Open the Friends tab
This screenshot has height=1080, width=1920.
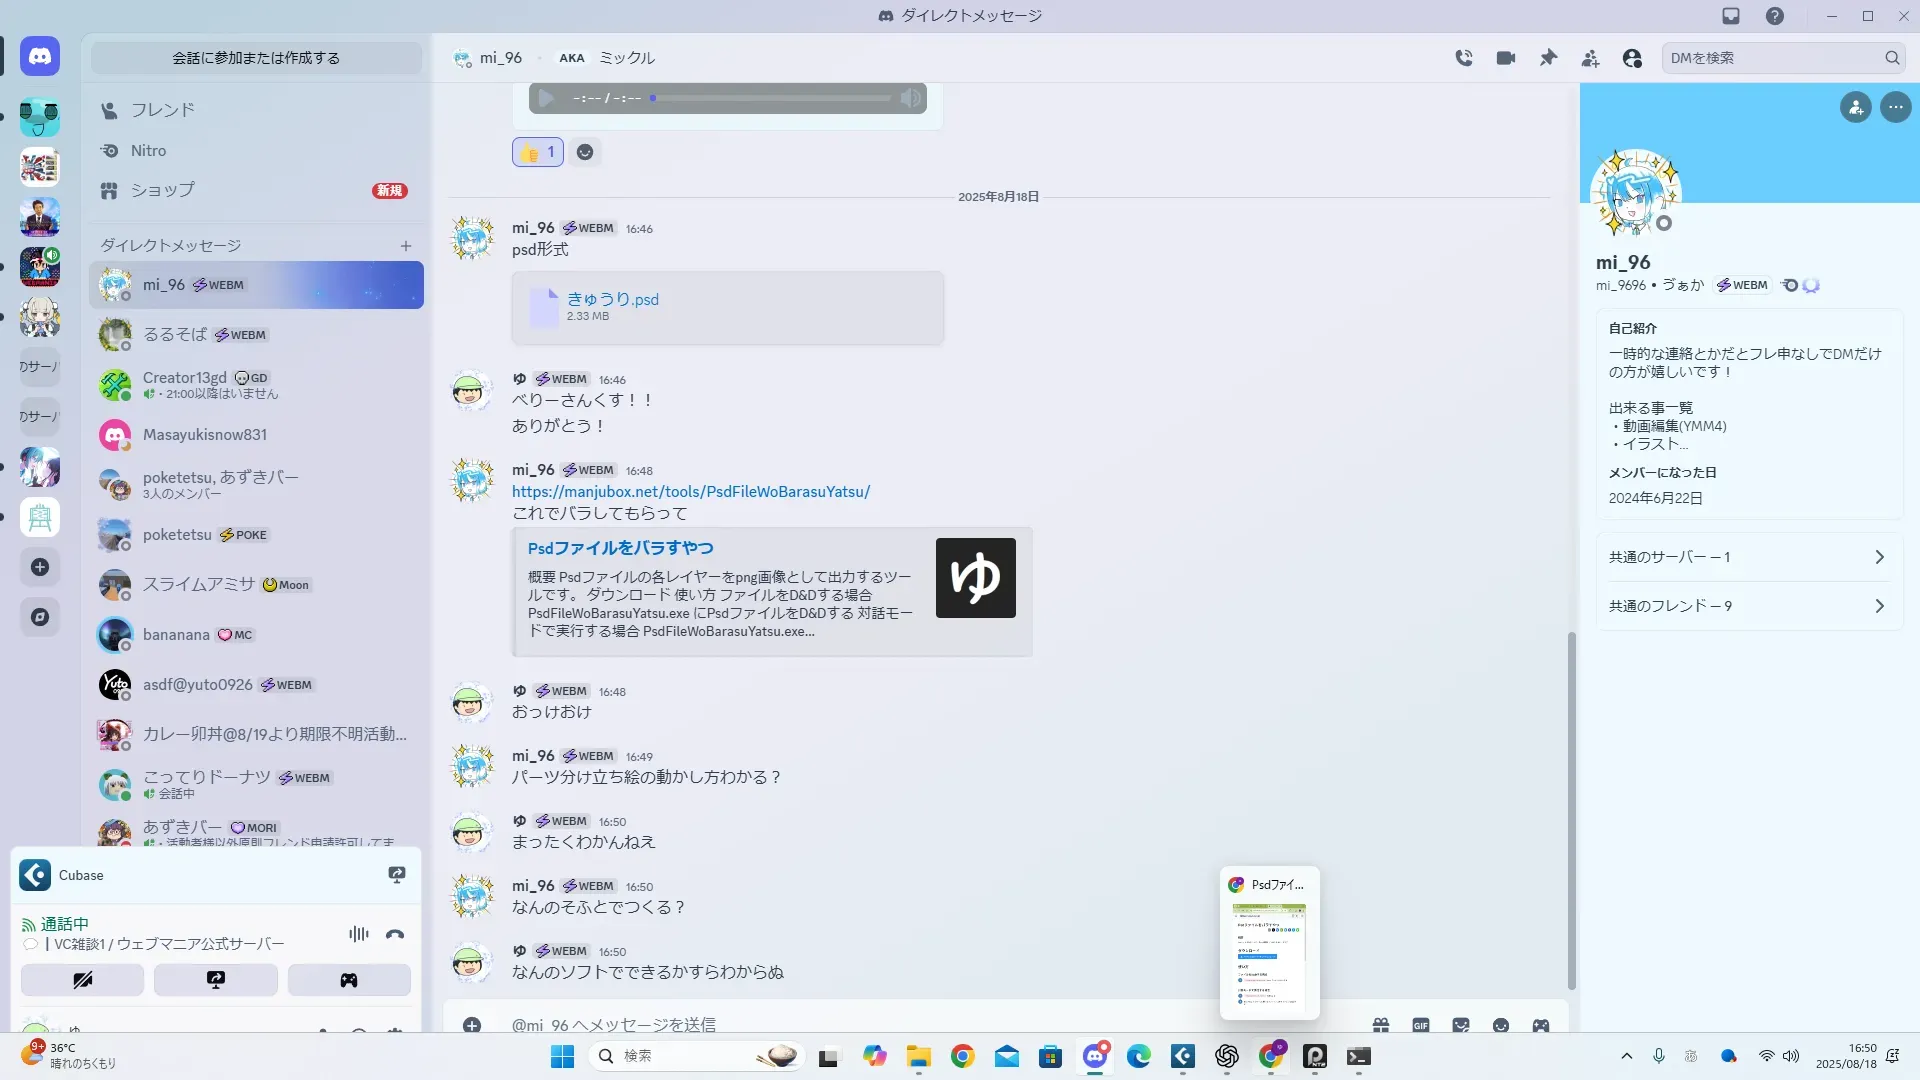[x=162, y=110]
